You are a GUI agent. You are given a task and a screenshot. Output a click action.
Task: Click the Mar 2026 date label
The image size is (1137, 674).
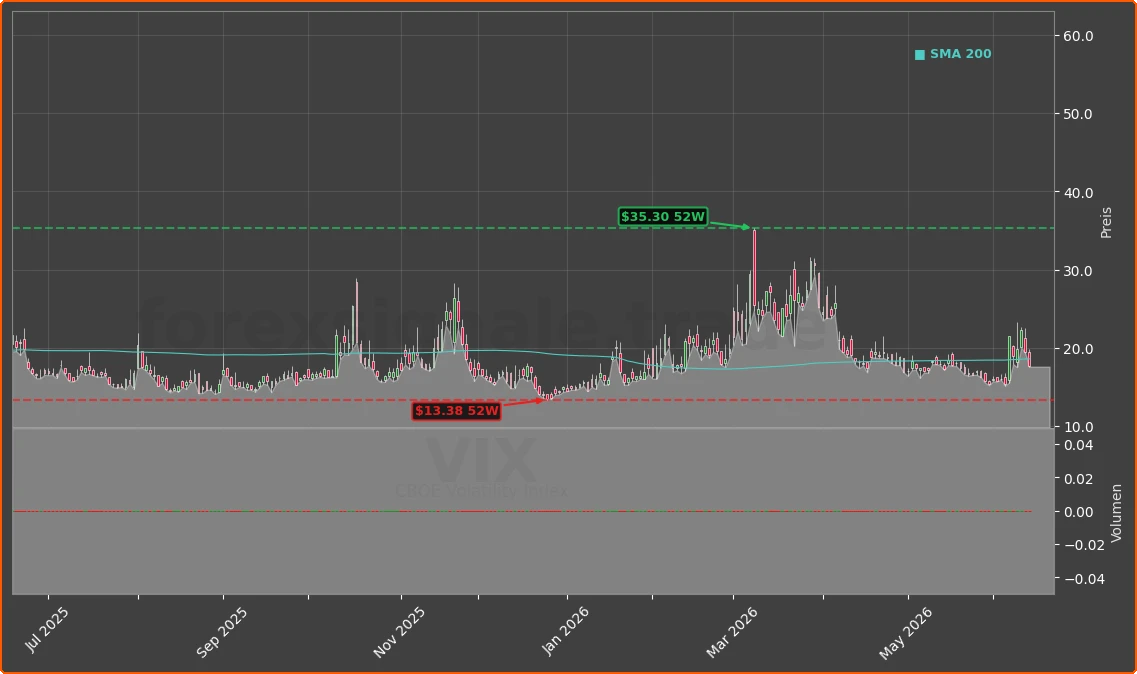(731, 633)
